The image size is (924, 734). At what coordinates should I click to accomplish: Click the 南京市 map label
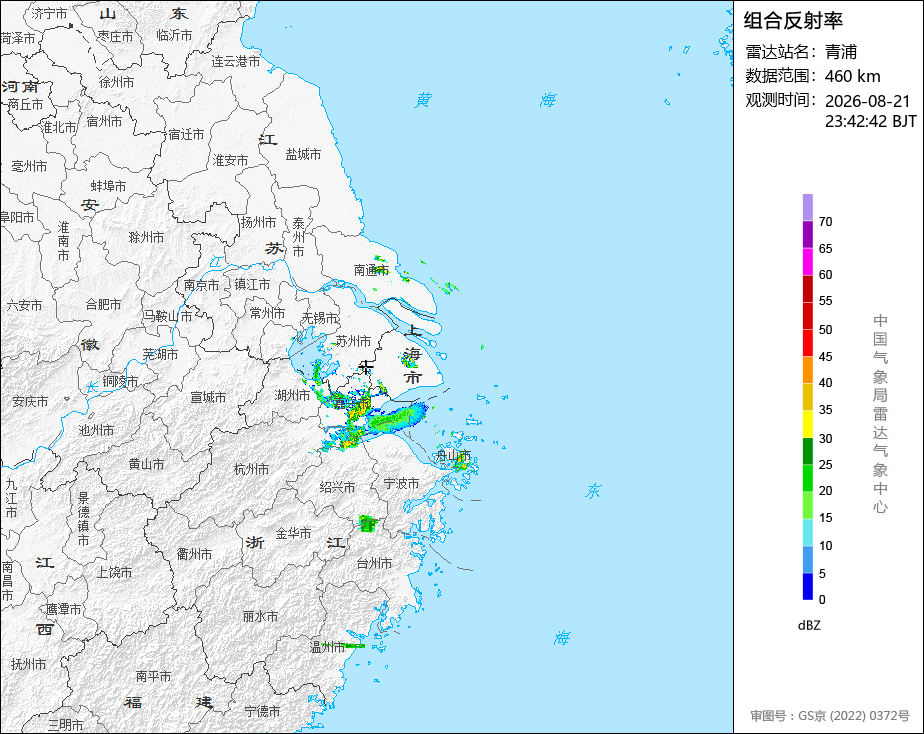tap(202, 285)
